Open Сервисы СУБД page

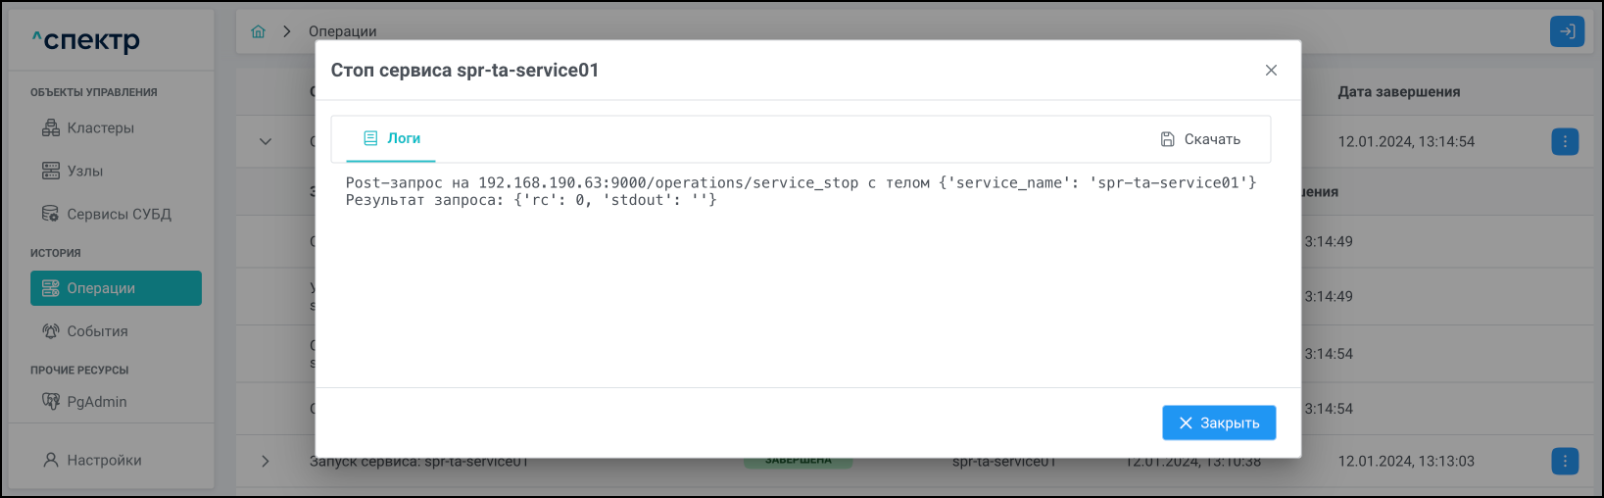118,214
